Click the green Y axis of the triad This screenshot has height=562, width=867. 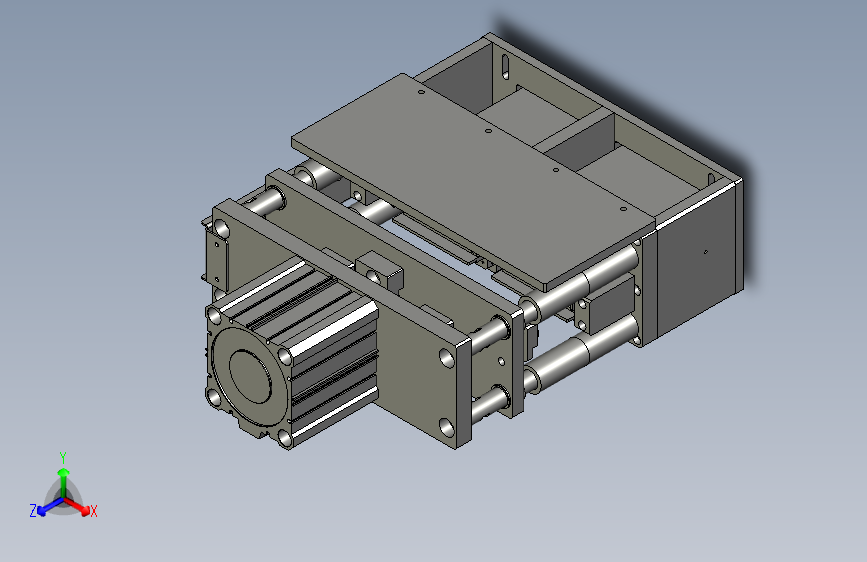tap(64, 482)
